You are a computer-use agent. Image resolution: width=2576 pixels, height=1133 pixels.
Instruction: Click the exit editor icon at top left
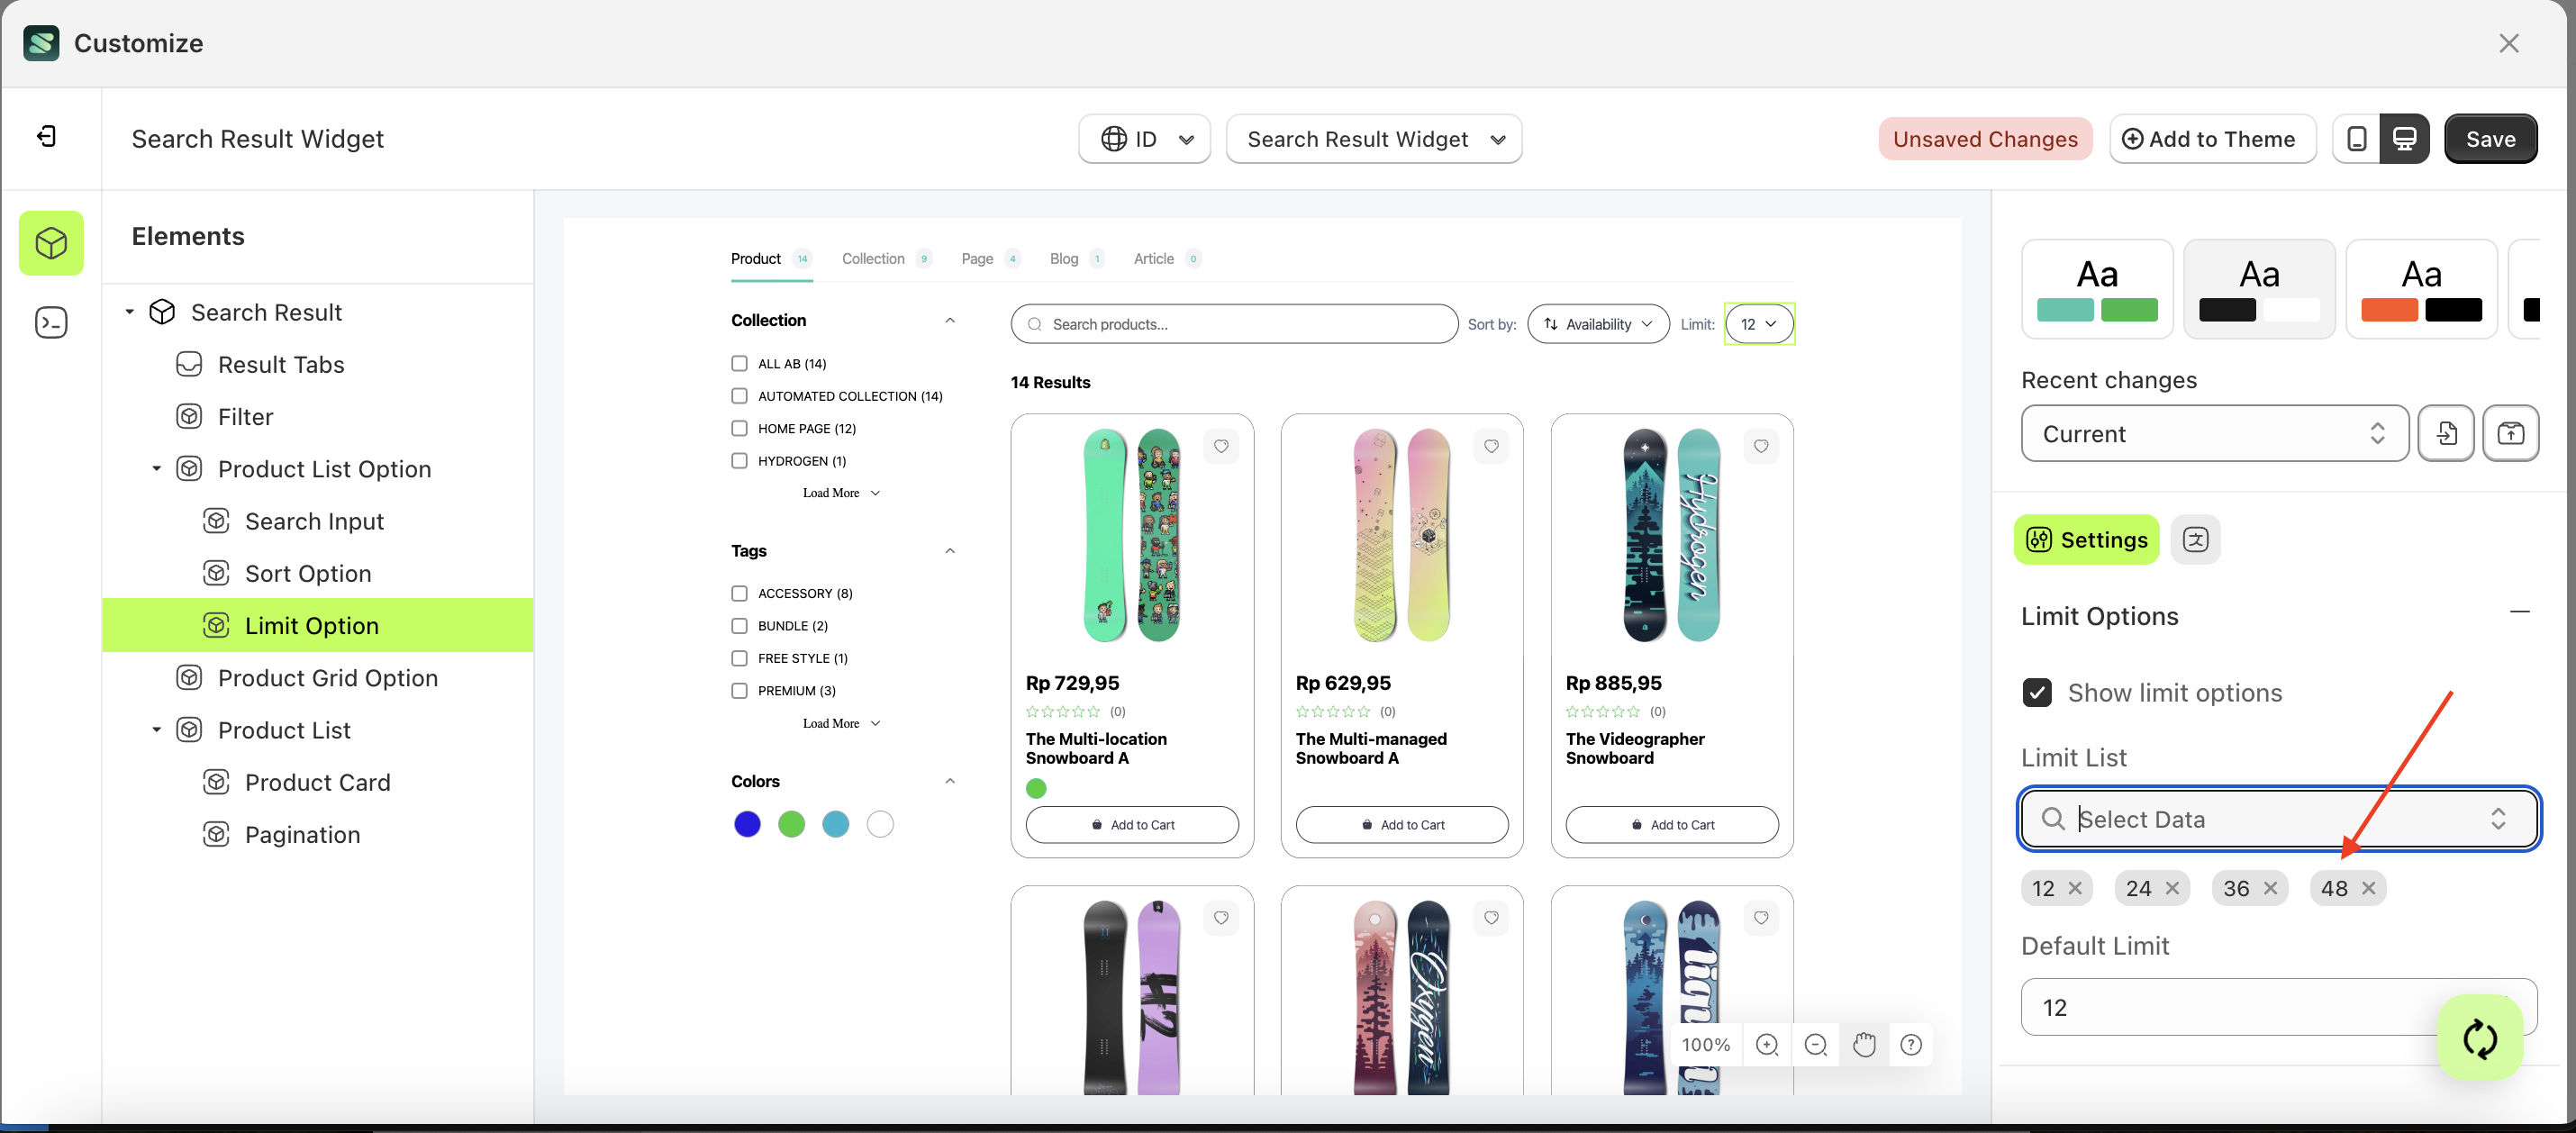pyautogui.click(x=45, y=137)
